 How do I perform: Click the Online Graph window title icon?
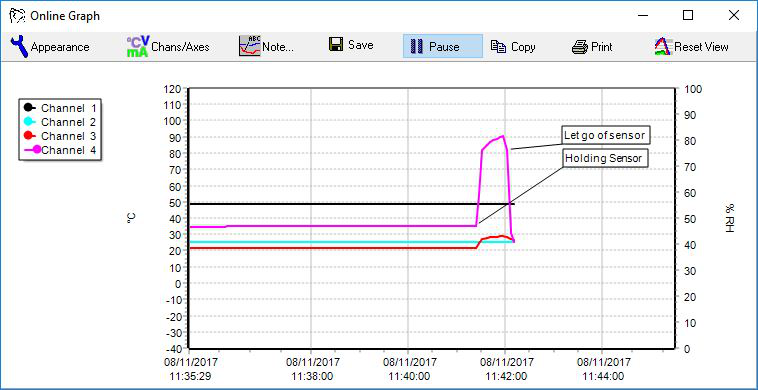click(x=17, y=15)
